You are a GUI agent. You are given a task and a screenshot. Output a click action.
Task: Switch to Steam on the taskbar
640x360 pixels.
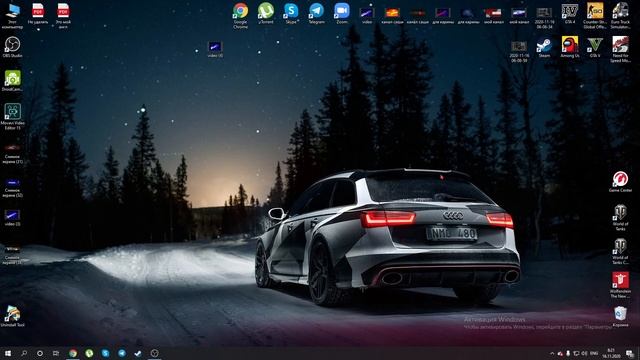[138, 353]
